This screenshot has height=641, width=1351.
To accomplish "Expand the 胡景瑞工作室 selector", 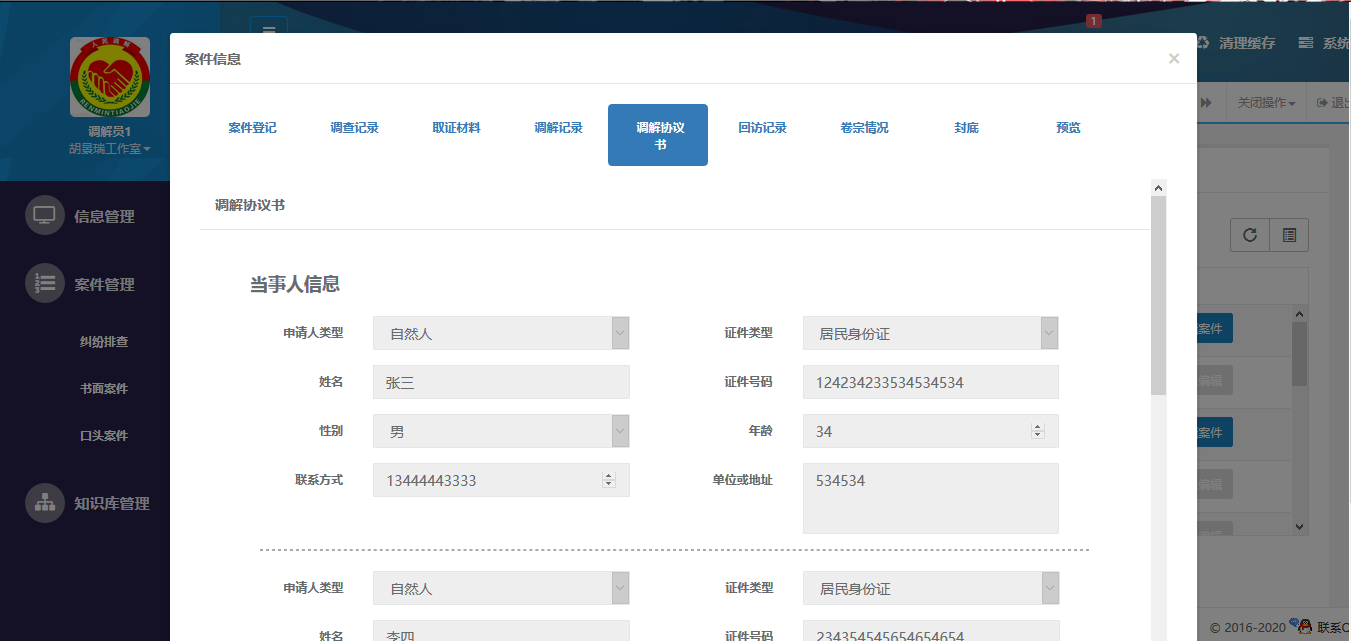I will (x=110, y=150).
